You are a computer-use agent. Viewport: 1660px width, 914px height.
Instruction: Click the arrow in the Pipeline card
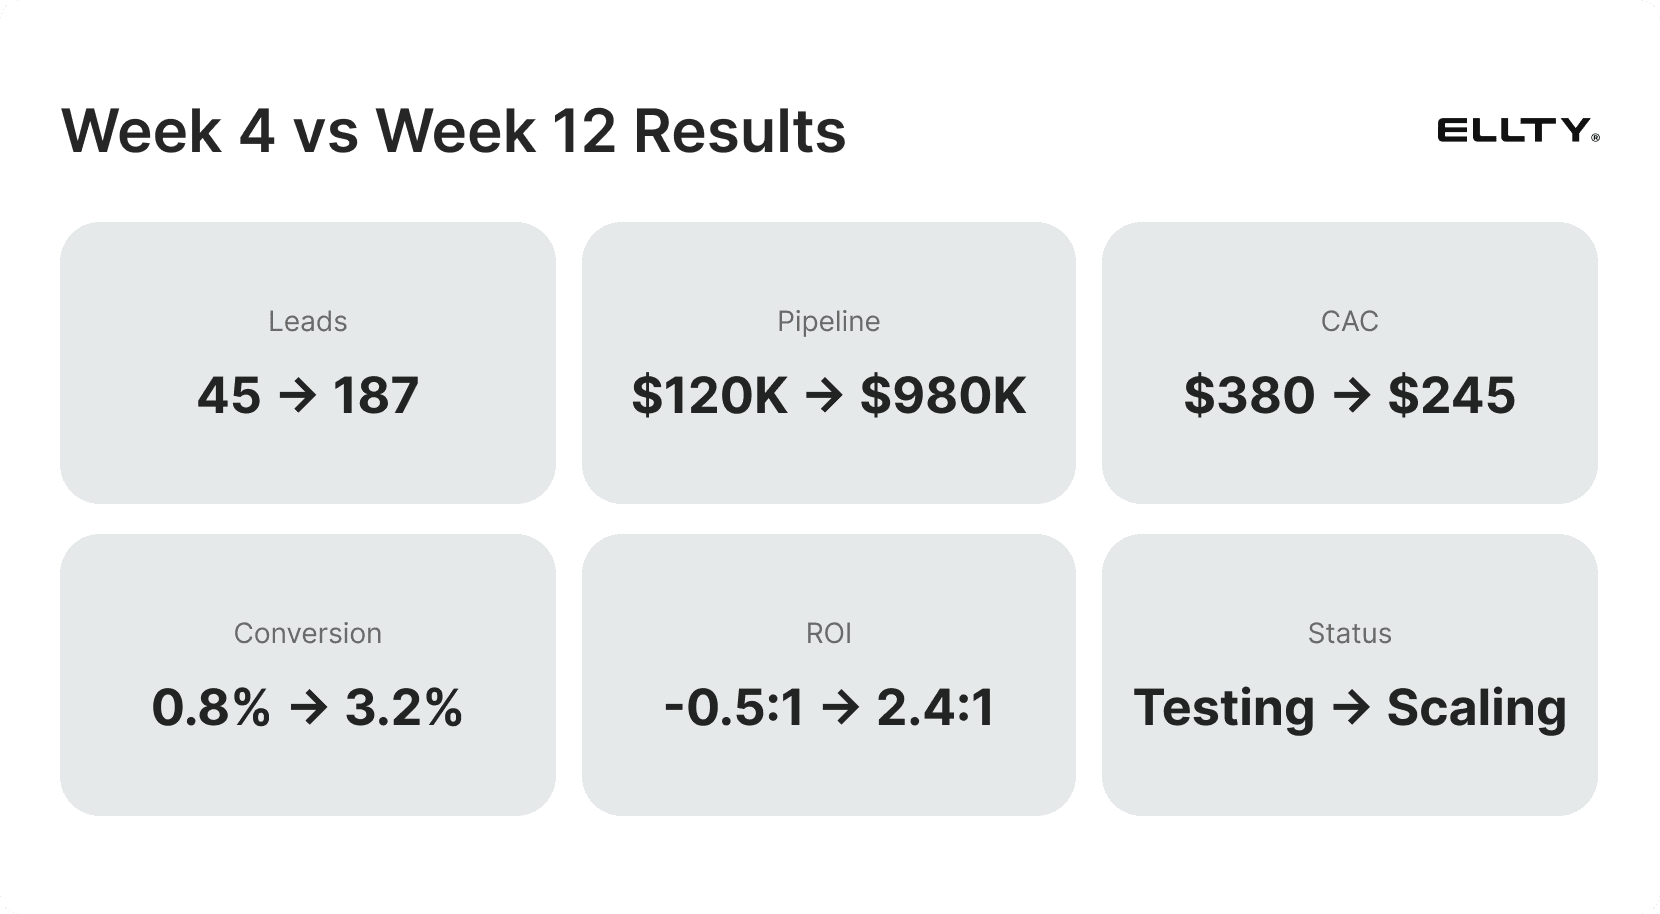[824, 396]
